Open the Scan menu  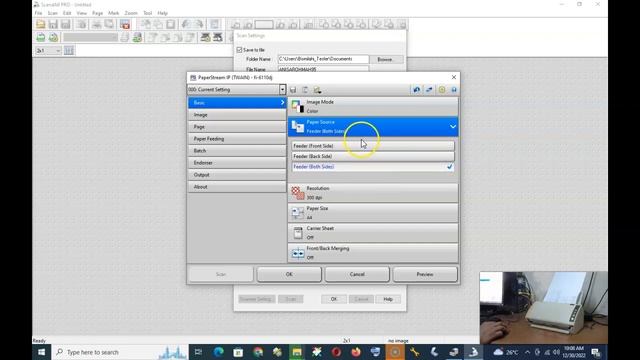(x=53, y=13)
